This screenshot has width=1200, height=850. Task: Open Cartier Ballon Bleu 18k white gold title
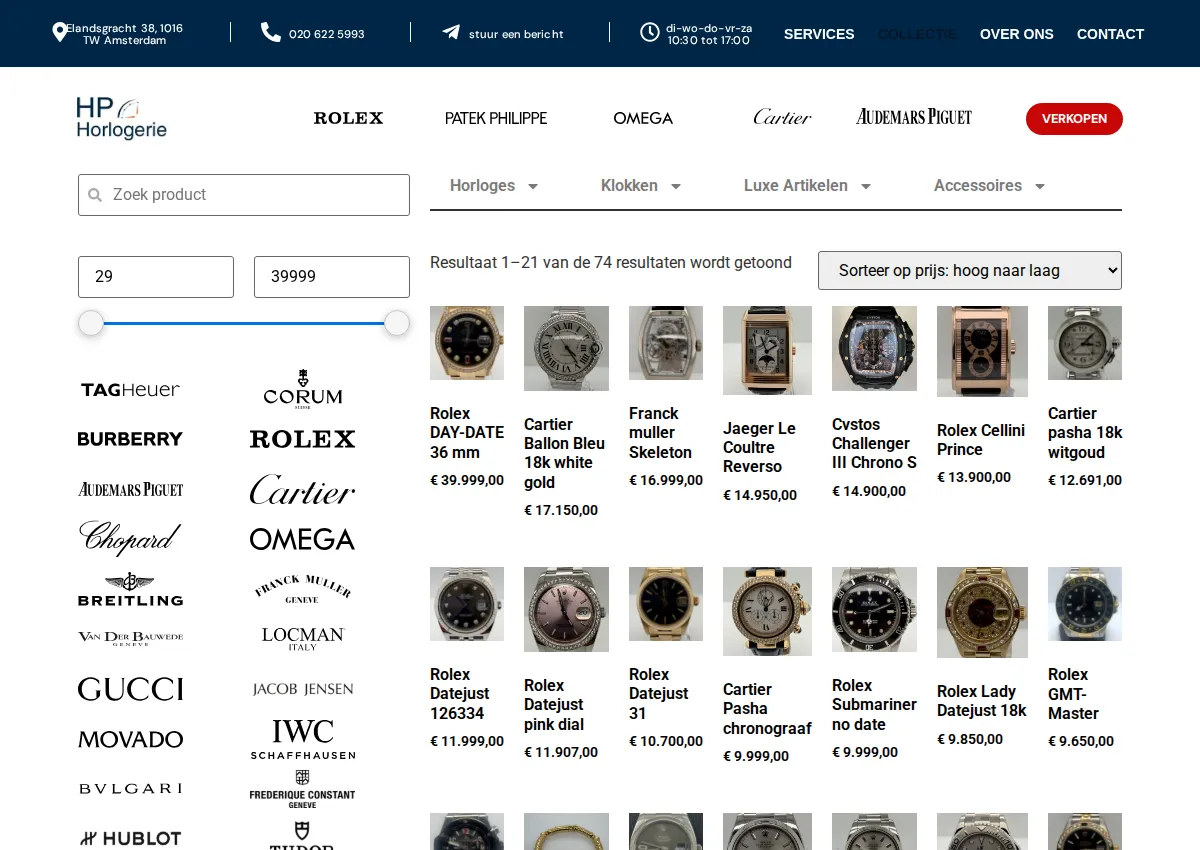(565, 453)
